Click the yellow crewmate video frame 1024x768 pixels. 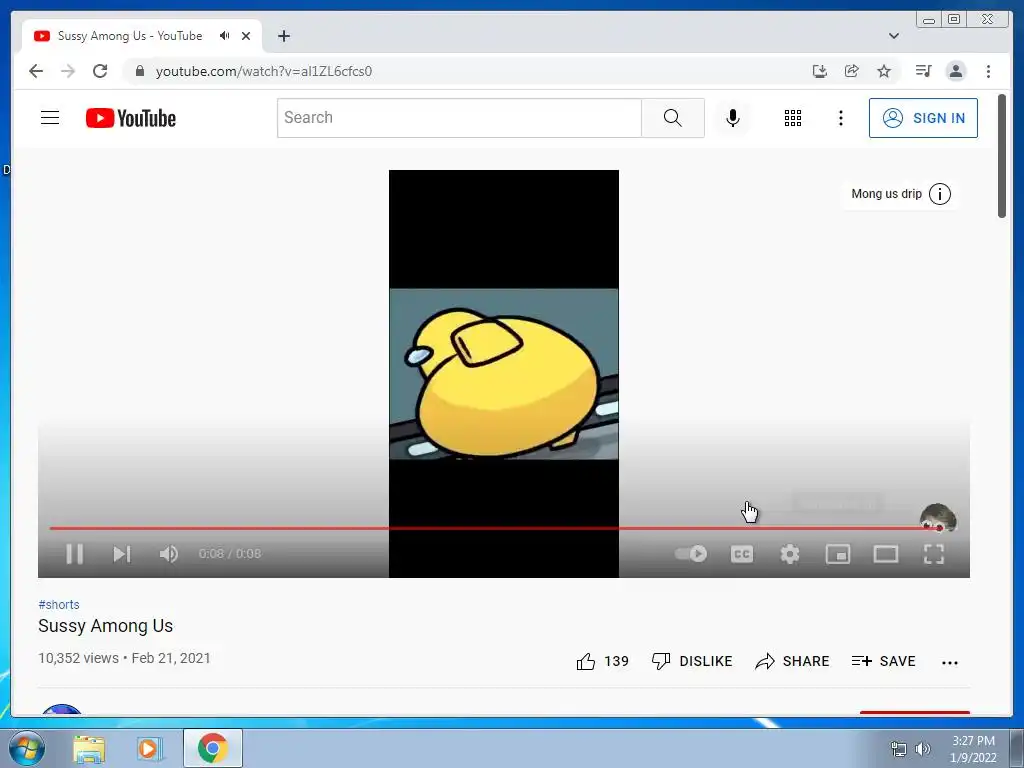[504, 374]
